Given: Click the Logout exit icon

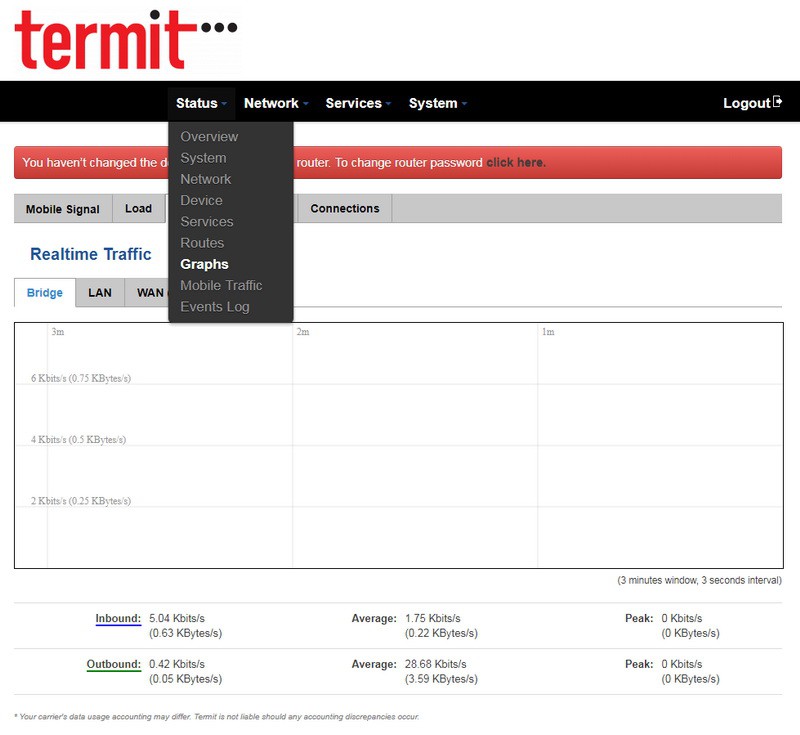Looking at the screenshot, I should click(x=778, y=102).
